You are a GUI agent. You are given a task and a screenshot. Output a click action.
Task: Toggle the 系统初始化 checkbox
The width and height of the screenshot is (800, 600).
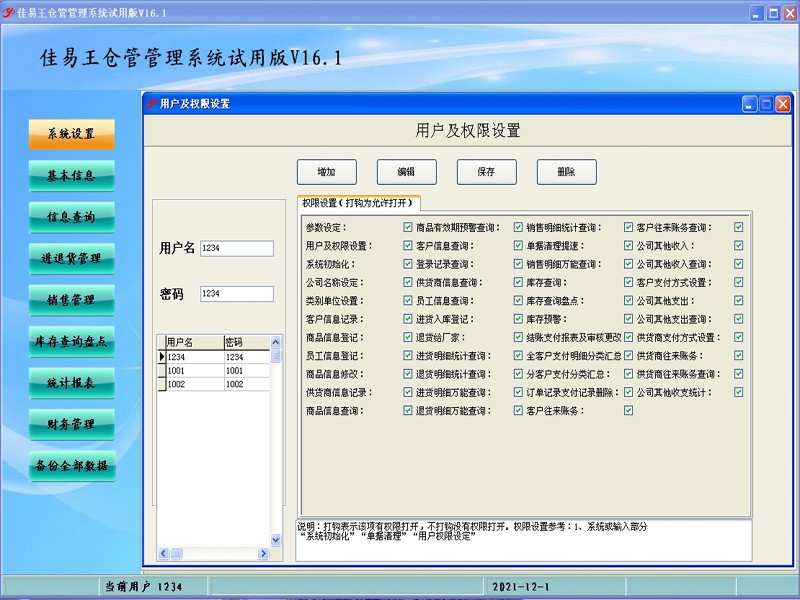408,264
